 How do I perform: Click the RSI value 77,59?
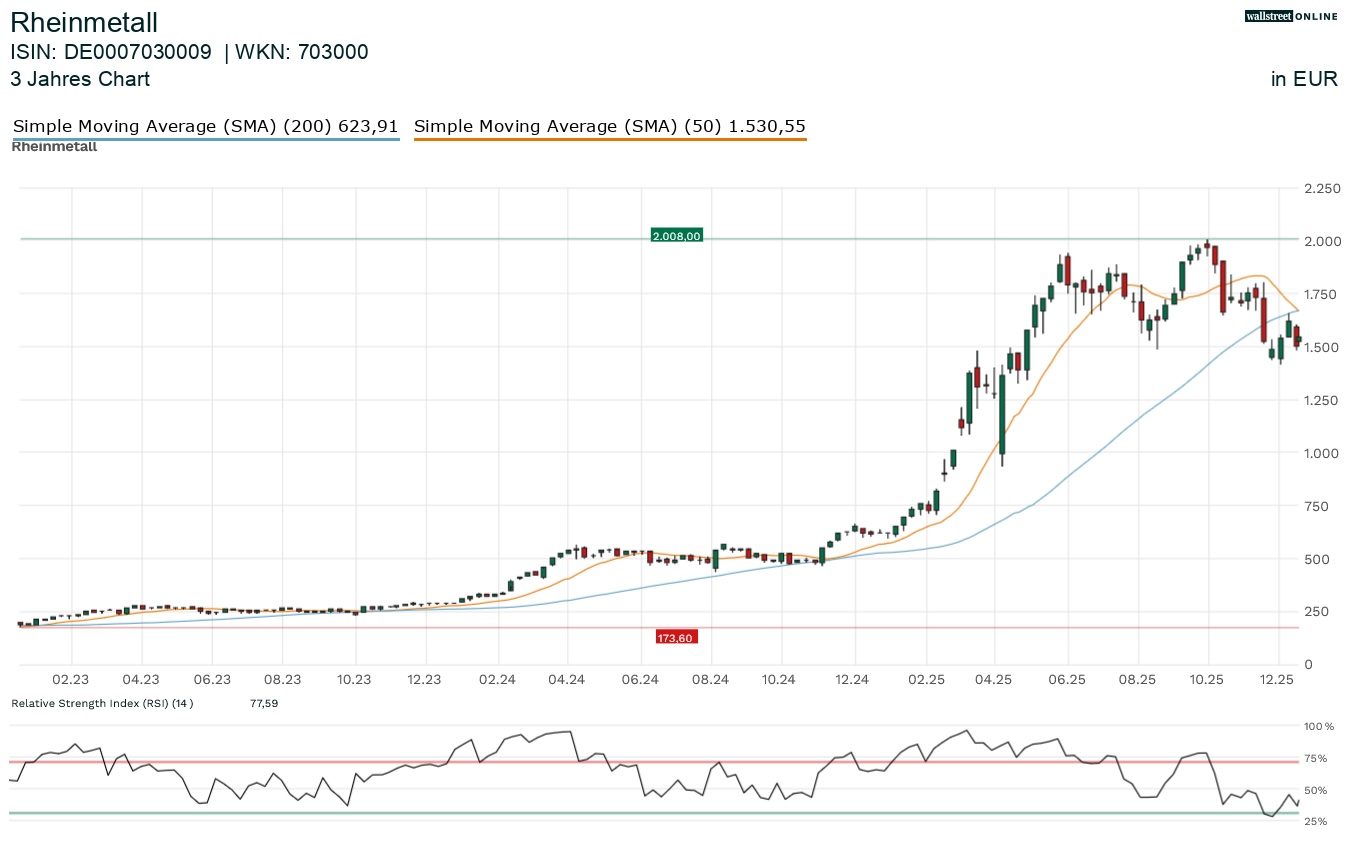coord(263,703)
